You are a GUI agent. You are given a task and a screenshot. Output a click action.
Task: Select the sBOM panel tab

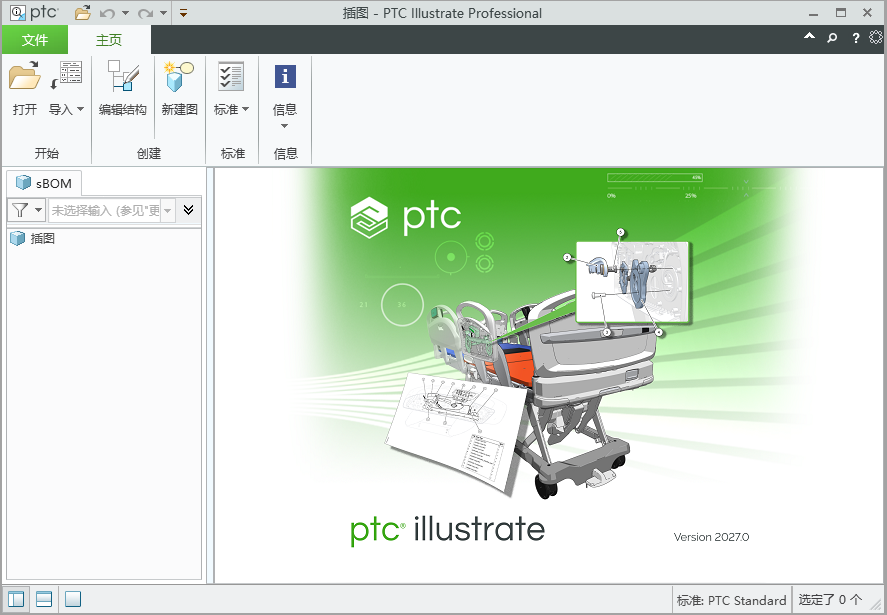[x=44, y=183]
